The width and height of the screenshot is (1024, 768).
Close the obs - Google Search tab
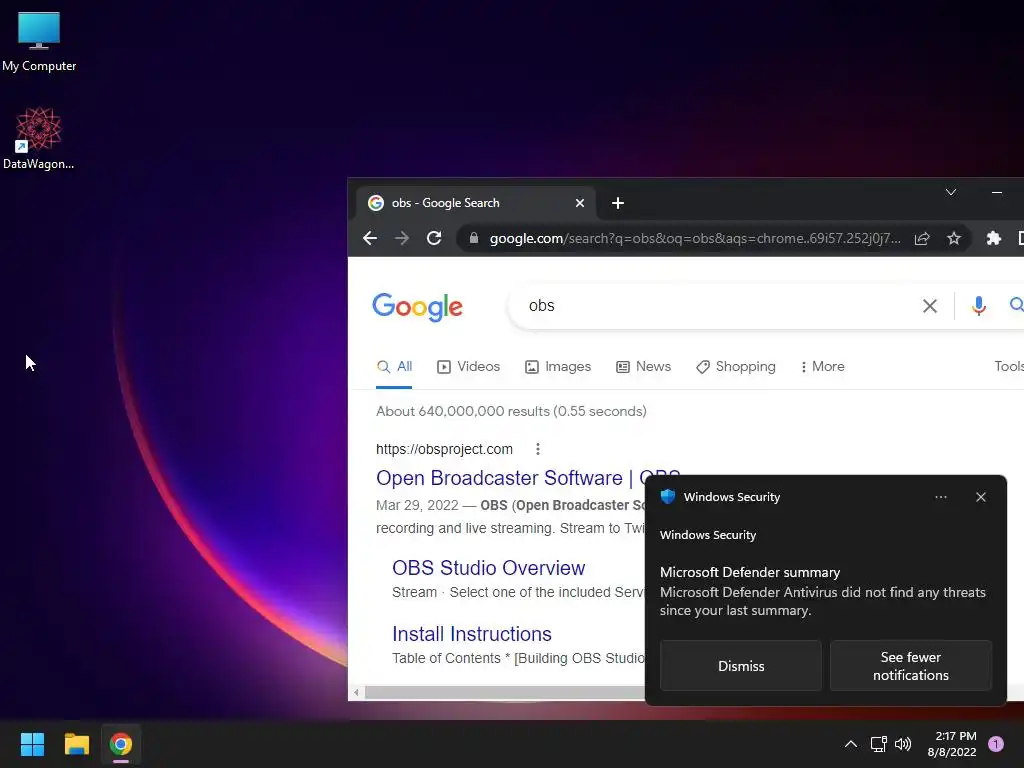[x=579, y=203]
